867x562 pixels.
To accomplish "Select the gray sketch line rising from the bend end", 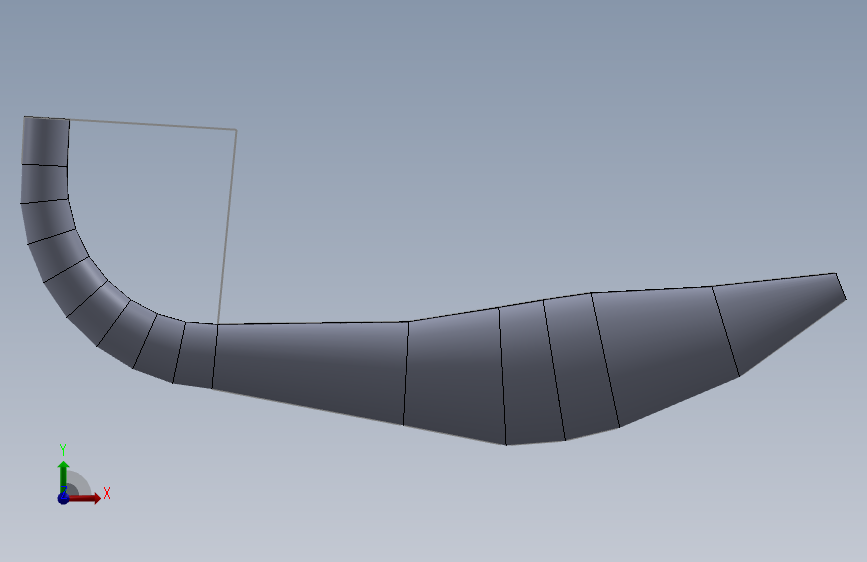I will click(227, 227).
